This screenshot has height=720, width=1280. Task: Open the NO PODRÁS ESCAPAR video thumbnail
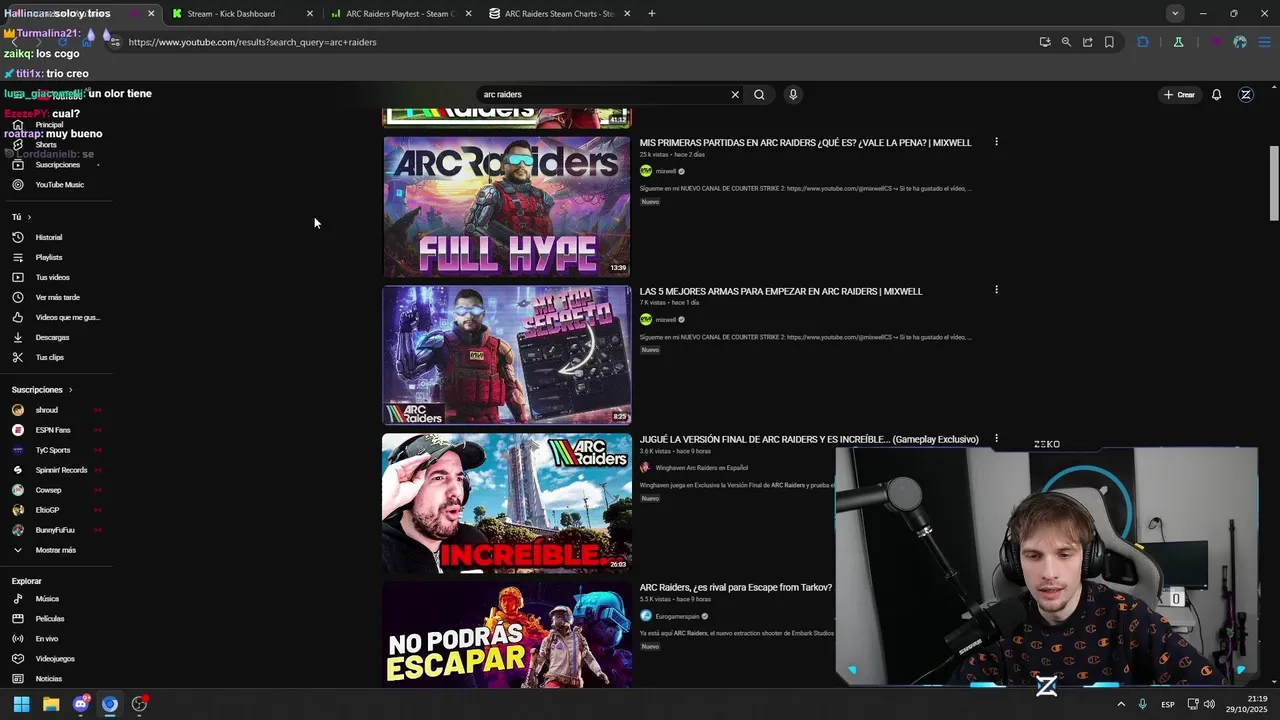coord(507,635)
